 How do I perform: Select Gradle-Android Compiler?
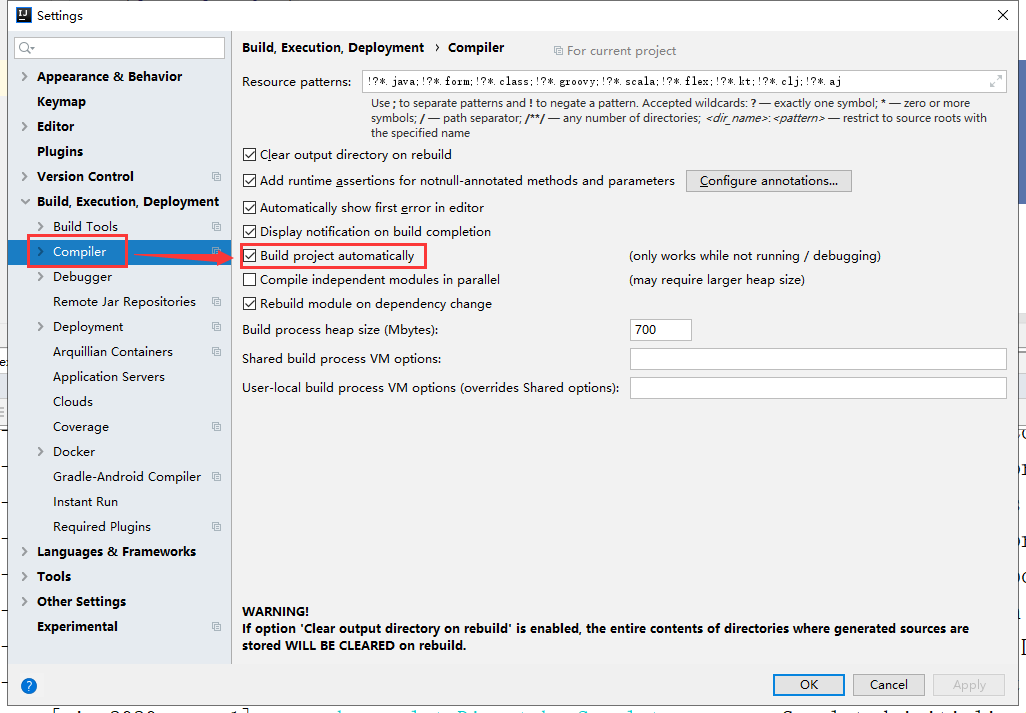(x=127, y=477)
